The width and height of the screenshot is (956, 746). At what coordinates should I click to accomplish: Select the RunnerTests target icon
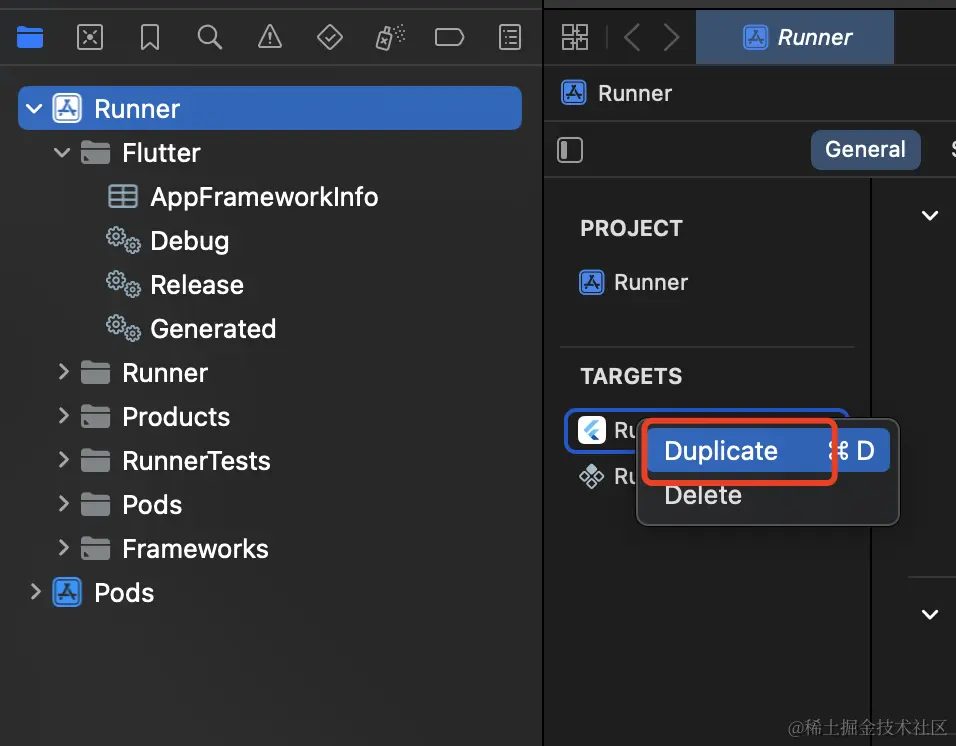pos(591,476)
